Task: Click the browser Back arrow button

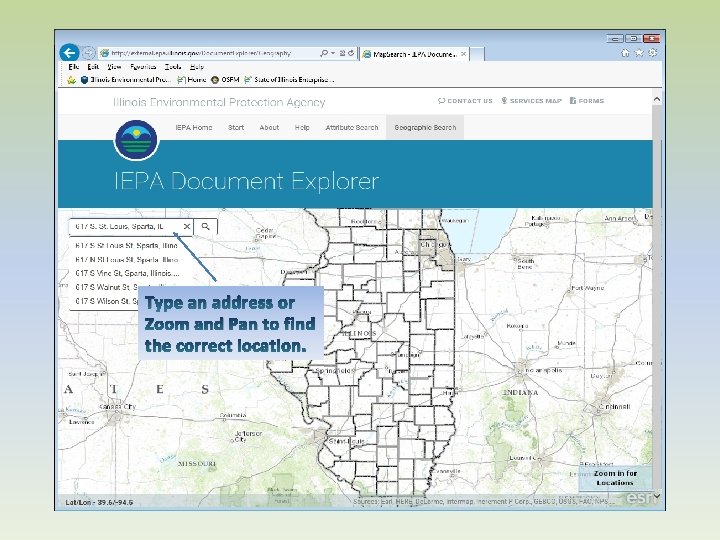Action: [x=69, y=53]
